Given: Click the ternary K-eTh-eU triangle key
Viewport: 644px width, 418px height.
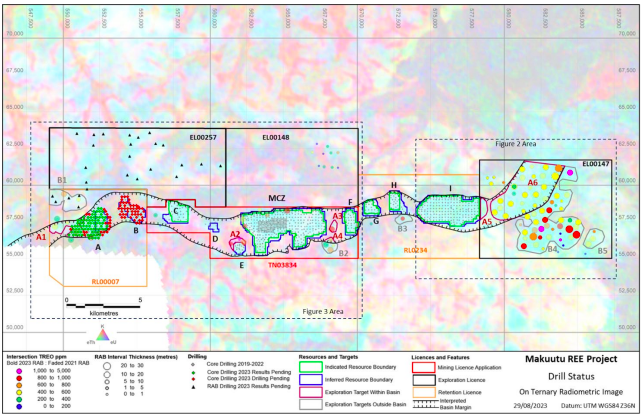Looking at the screenshot, I should [x=102, y=335].
